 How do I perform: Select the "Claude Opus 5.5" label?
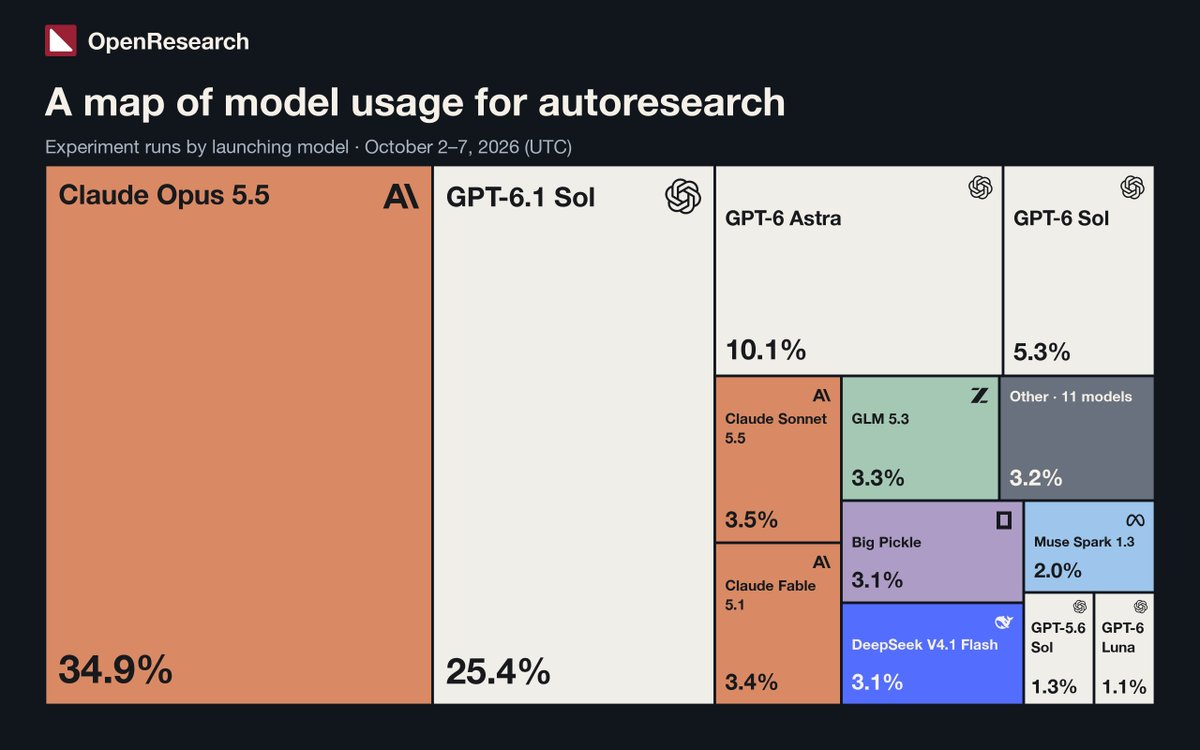click(164, 195)
